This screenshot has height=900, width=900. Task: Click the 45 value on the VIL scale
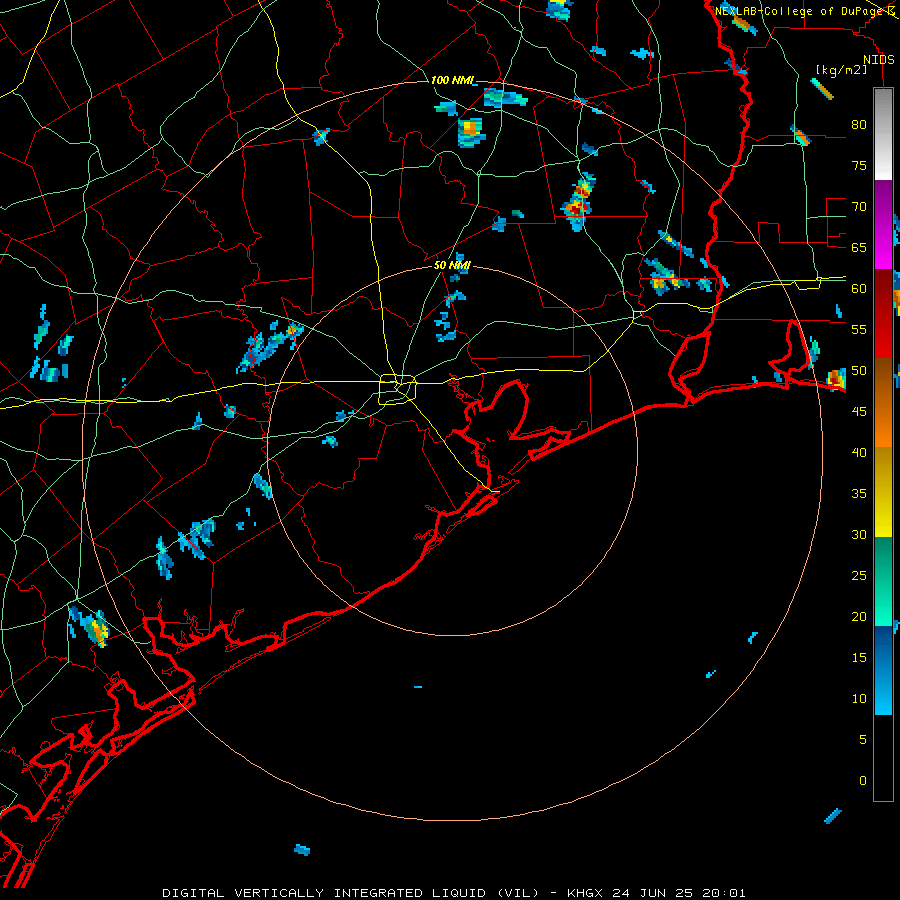coord(859,412)
